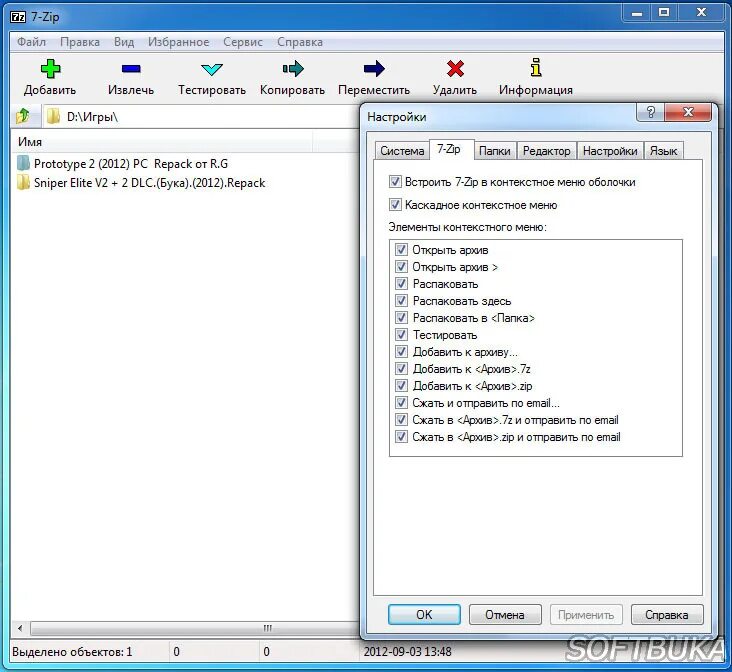Click the horizontal scrollbar left arrow
The image size is (732, 672).
[20, 628]
